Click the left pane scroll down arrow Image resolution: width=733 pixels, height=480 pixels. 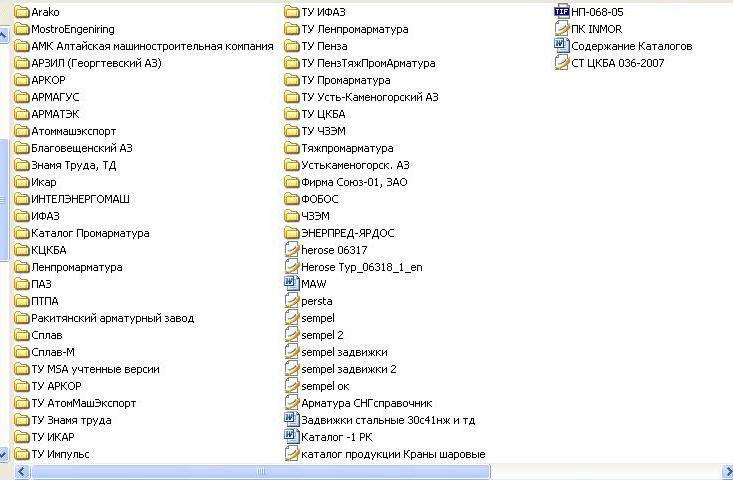[x=4, y=455]
